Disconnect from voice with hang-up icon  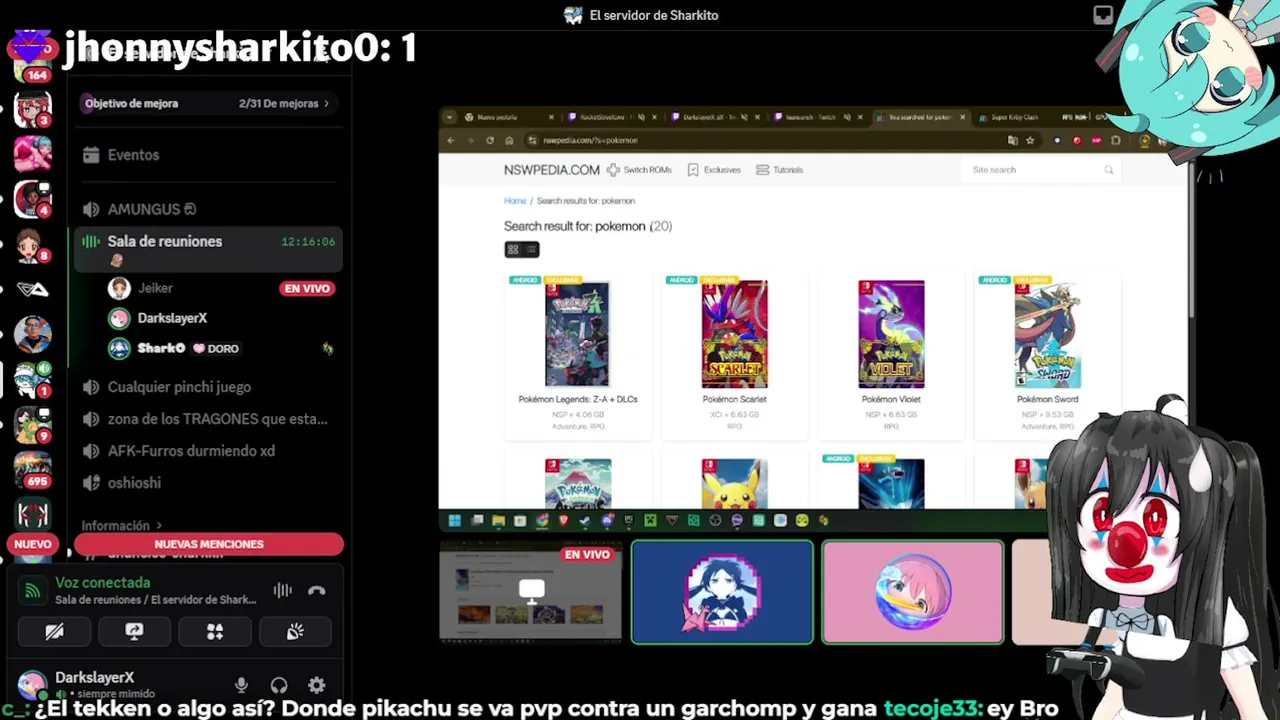tap(316, 591)
